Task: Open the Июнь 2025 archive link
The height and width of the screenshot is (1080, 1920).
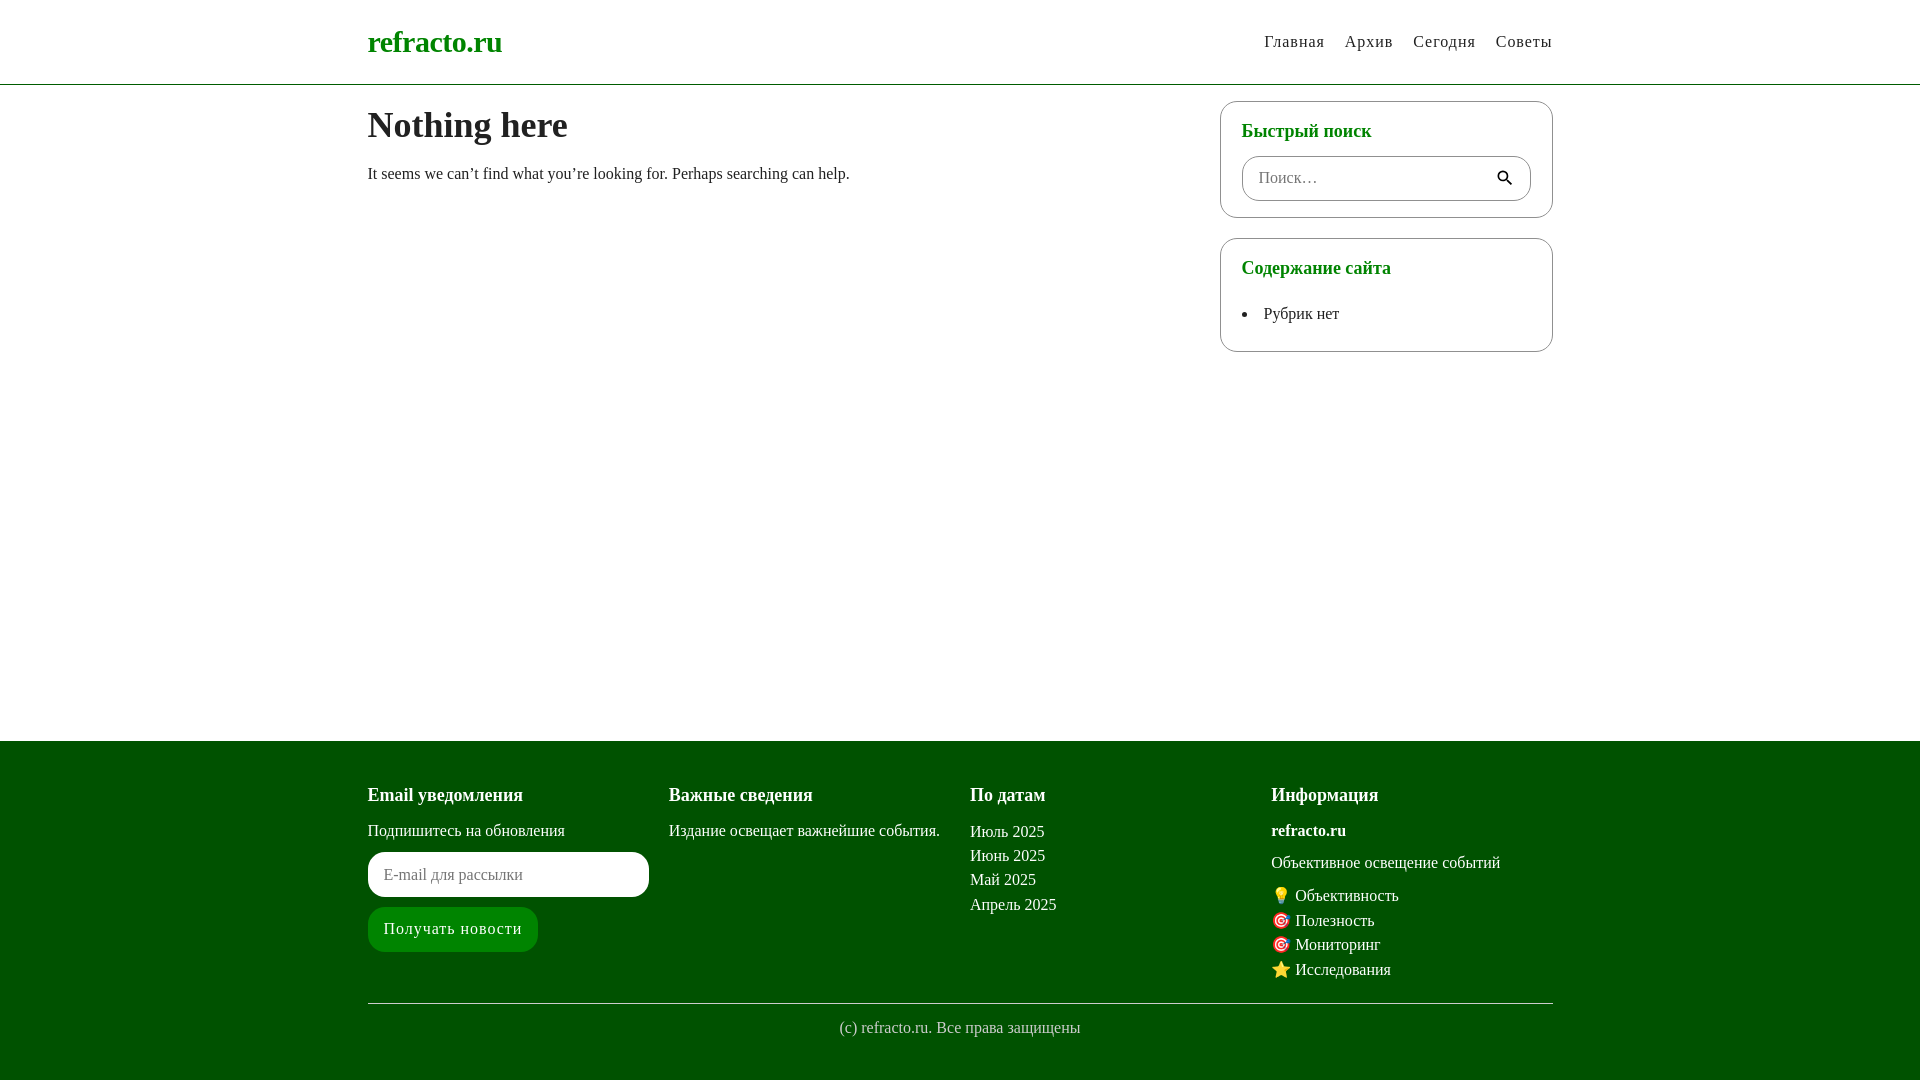Action: [1007, 856]
